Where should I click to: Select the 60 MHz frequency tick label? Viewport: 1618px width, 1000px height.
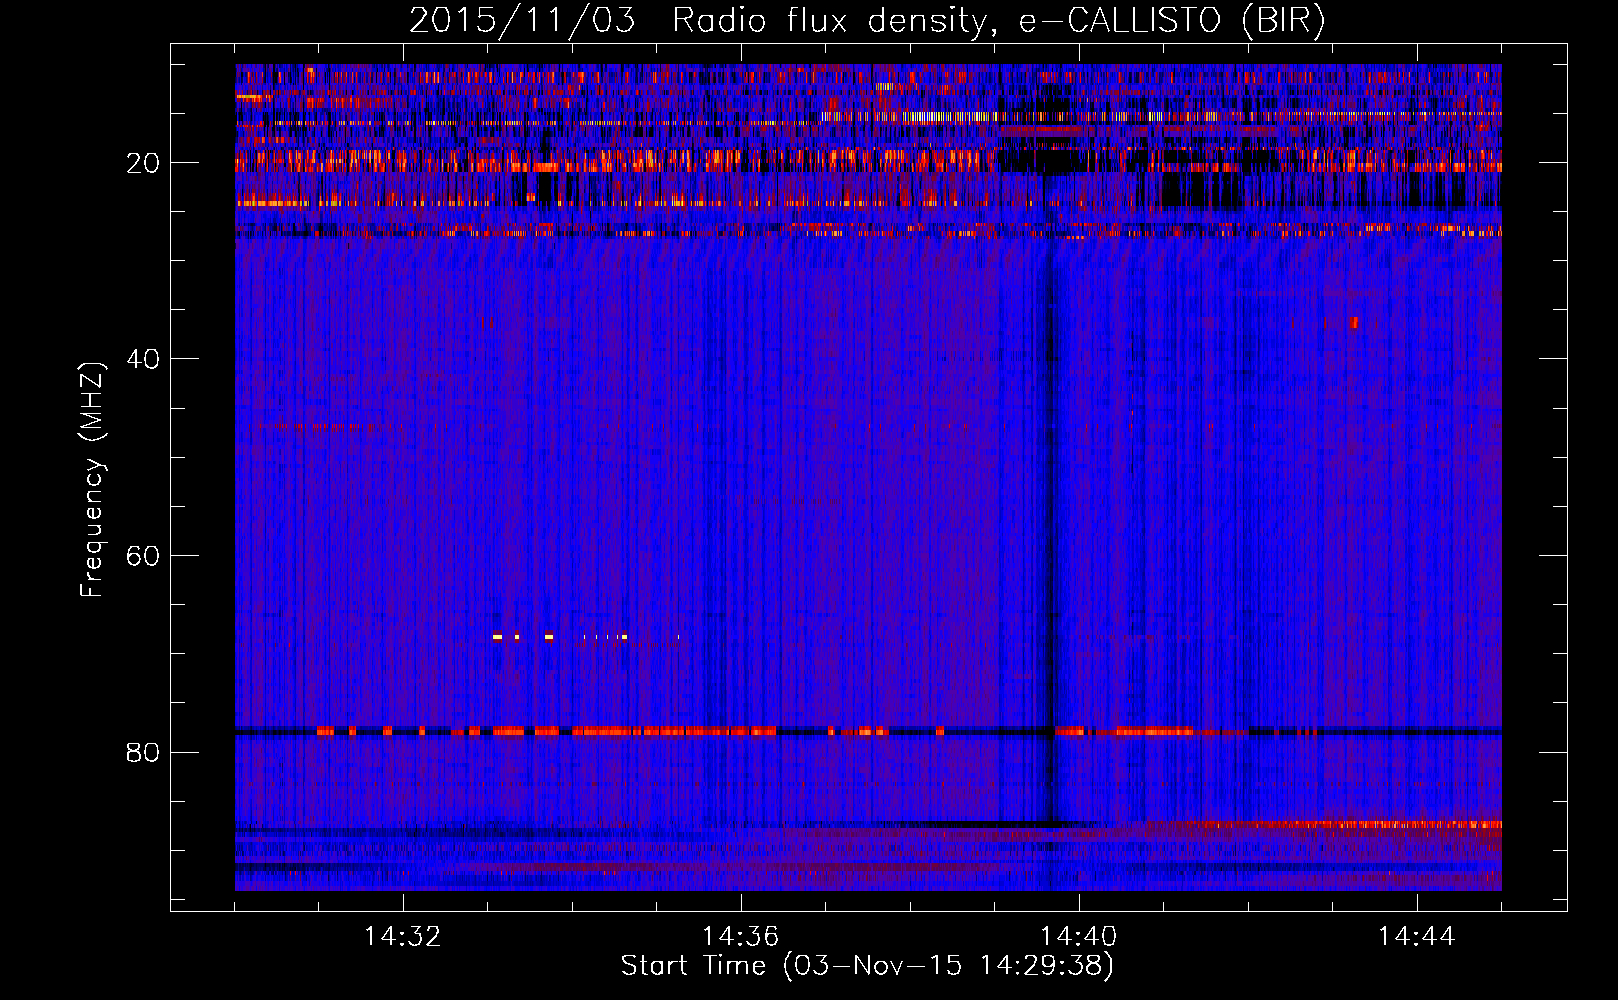tap(144, 556)
